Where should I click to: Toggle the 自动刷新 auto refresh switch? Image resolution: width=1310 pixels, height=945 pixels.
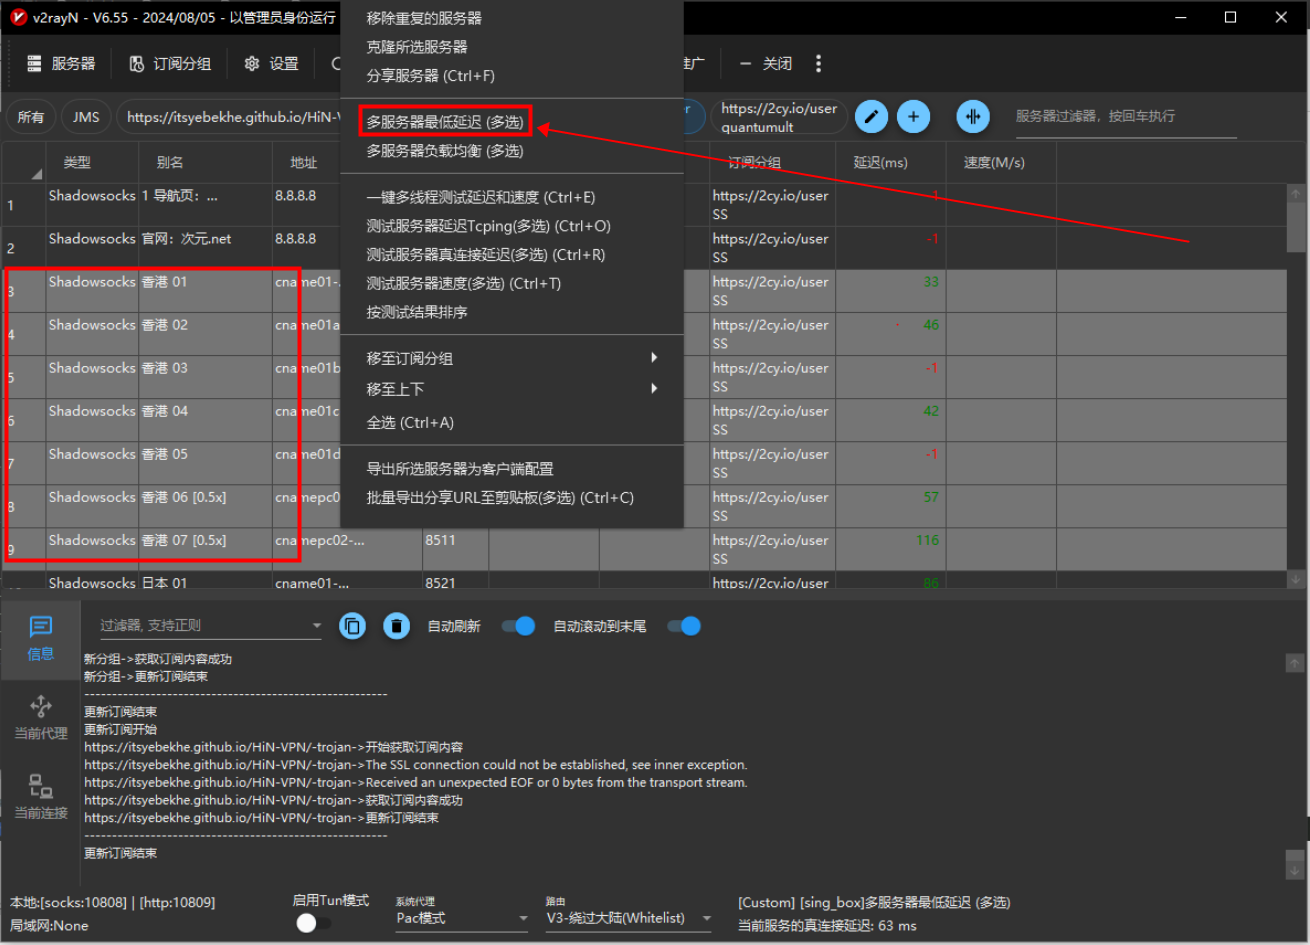(518, 626)
